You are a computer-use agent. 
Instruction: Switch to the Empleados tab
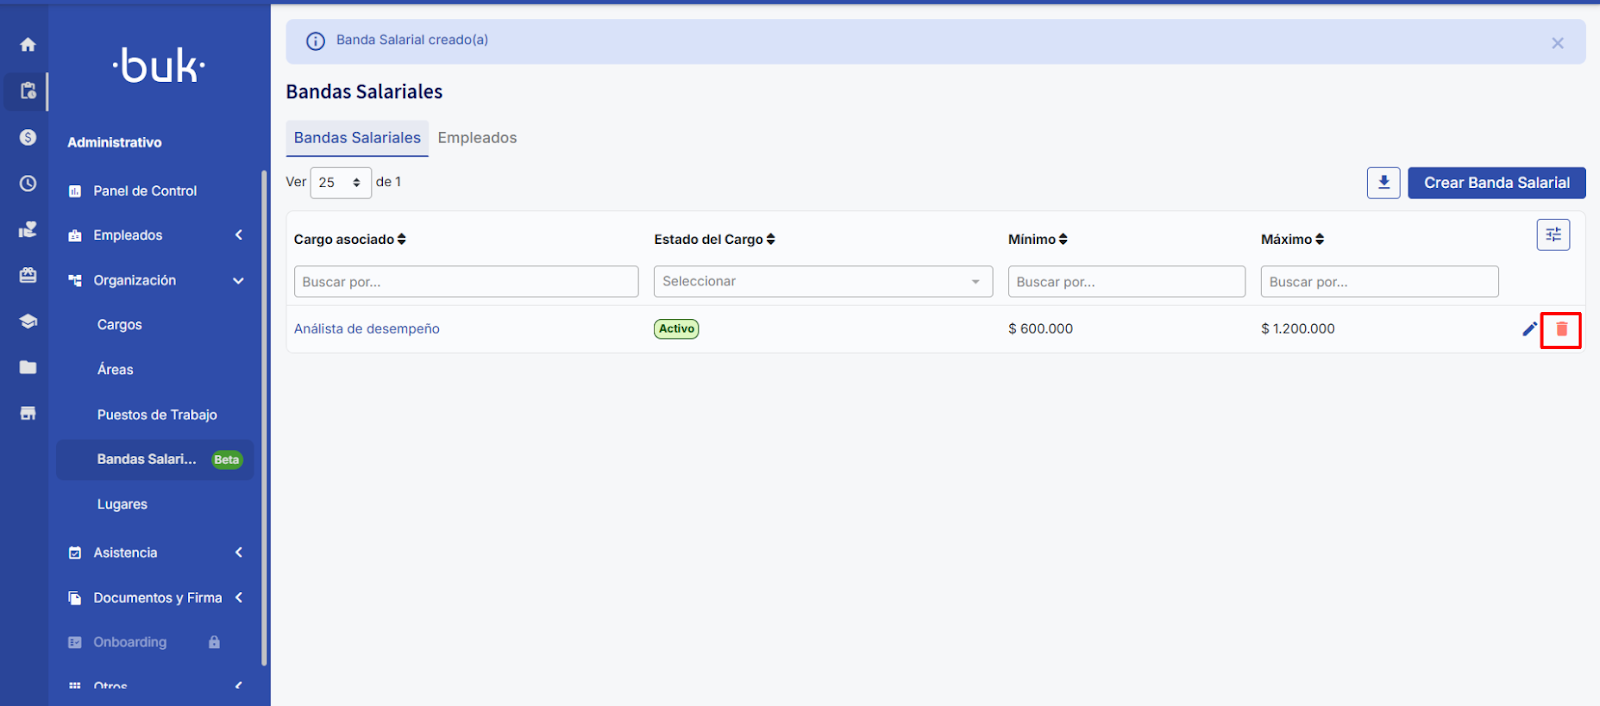(477, 138)
